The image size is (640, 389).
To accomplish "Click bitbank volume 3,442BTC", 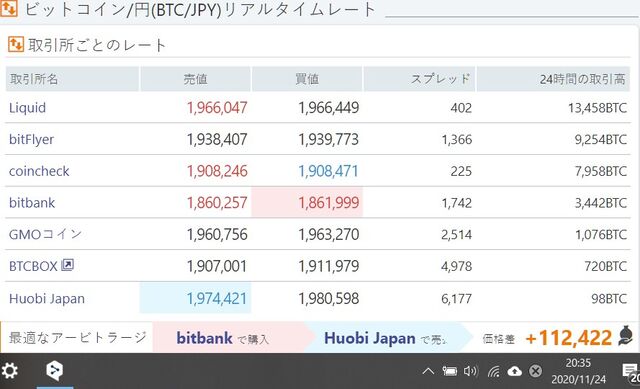I will pyautogui.click(x=601, y=203).
